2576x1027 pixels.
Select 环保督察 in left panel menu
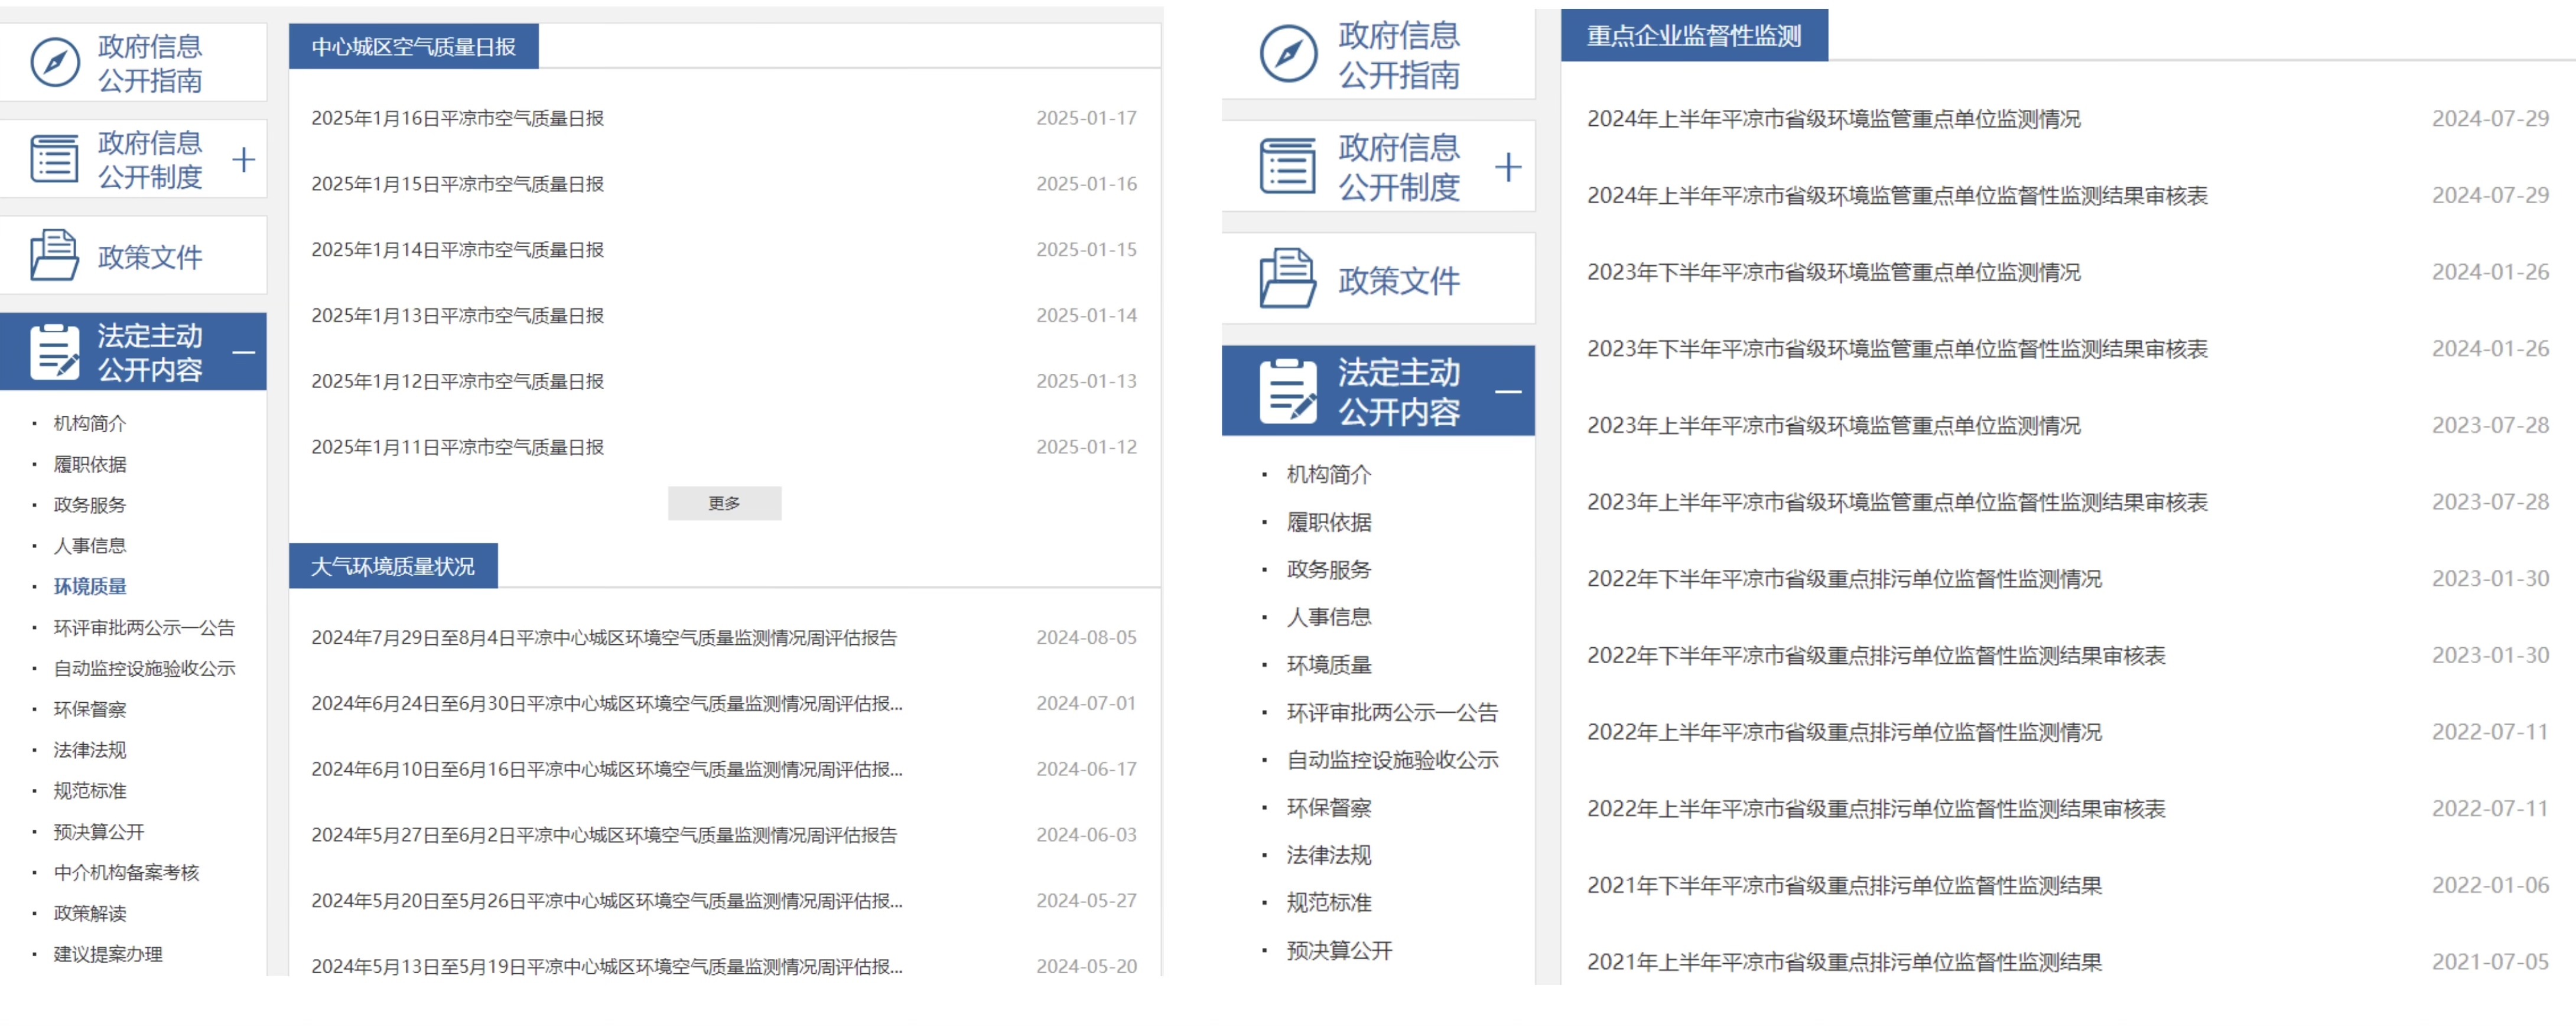point(90,709)
